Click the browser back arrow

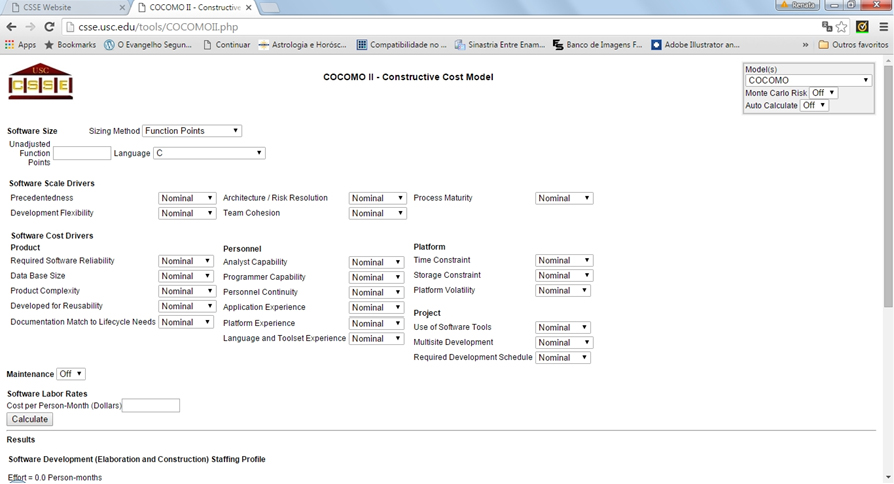tap(12, 27)
